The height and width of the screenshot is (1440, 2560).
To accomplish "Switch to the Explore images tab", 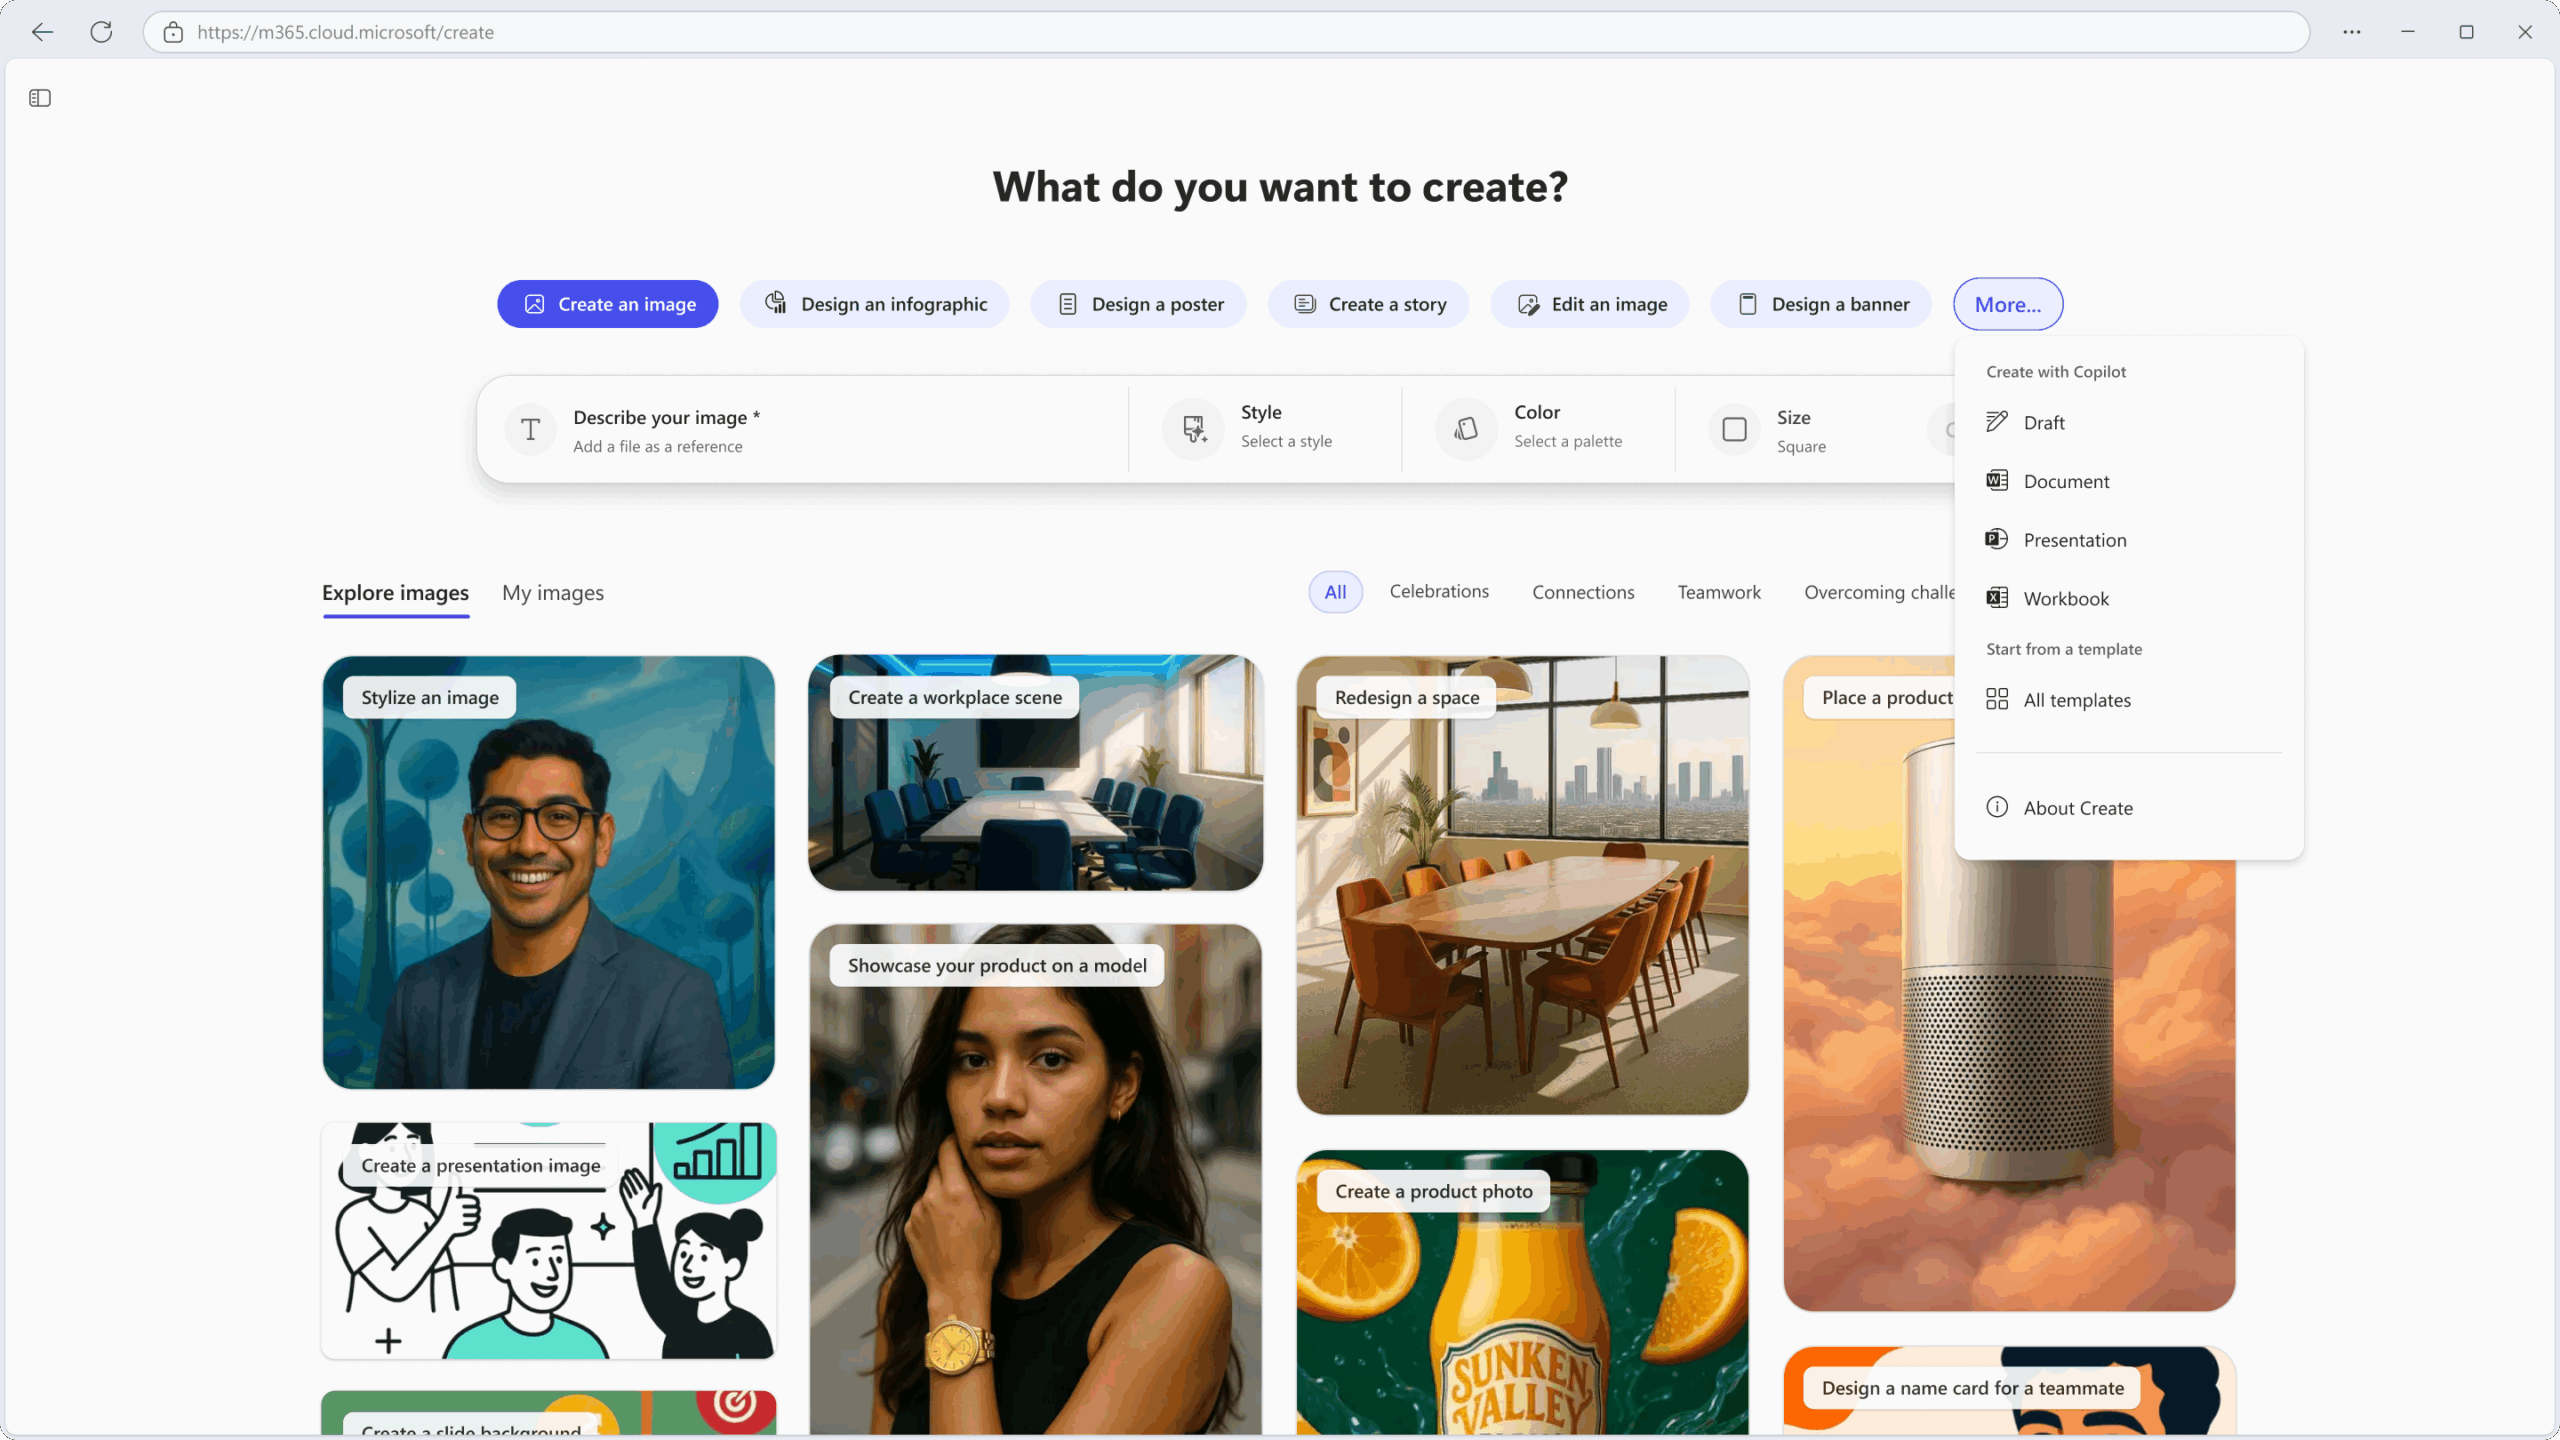I will (395, 593).
